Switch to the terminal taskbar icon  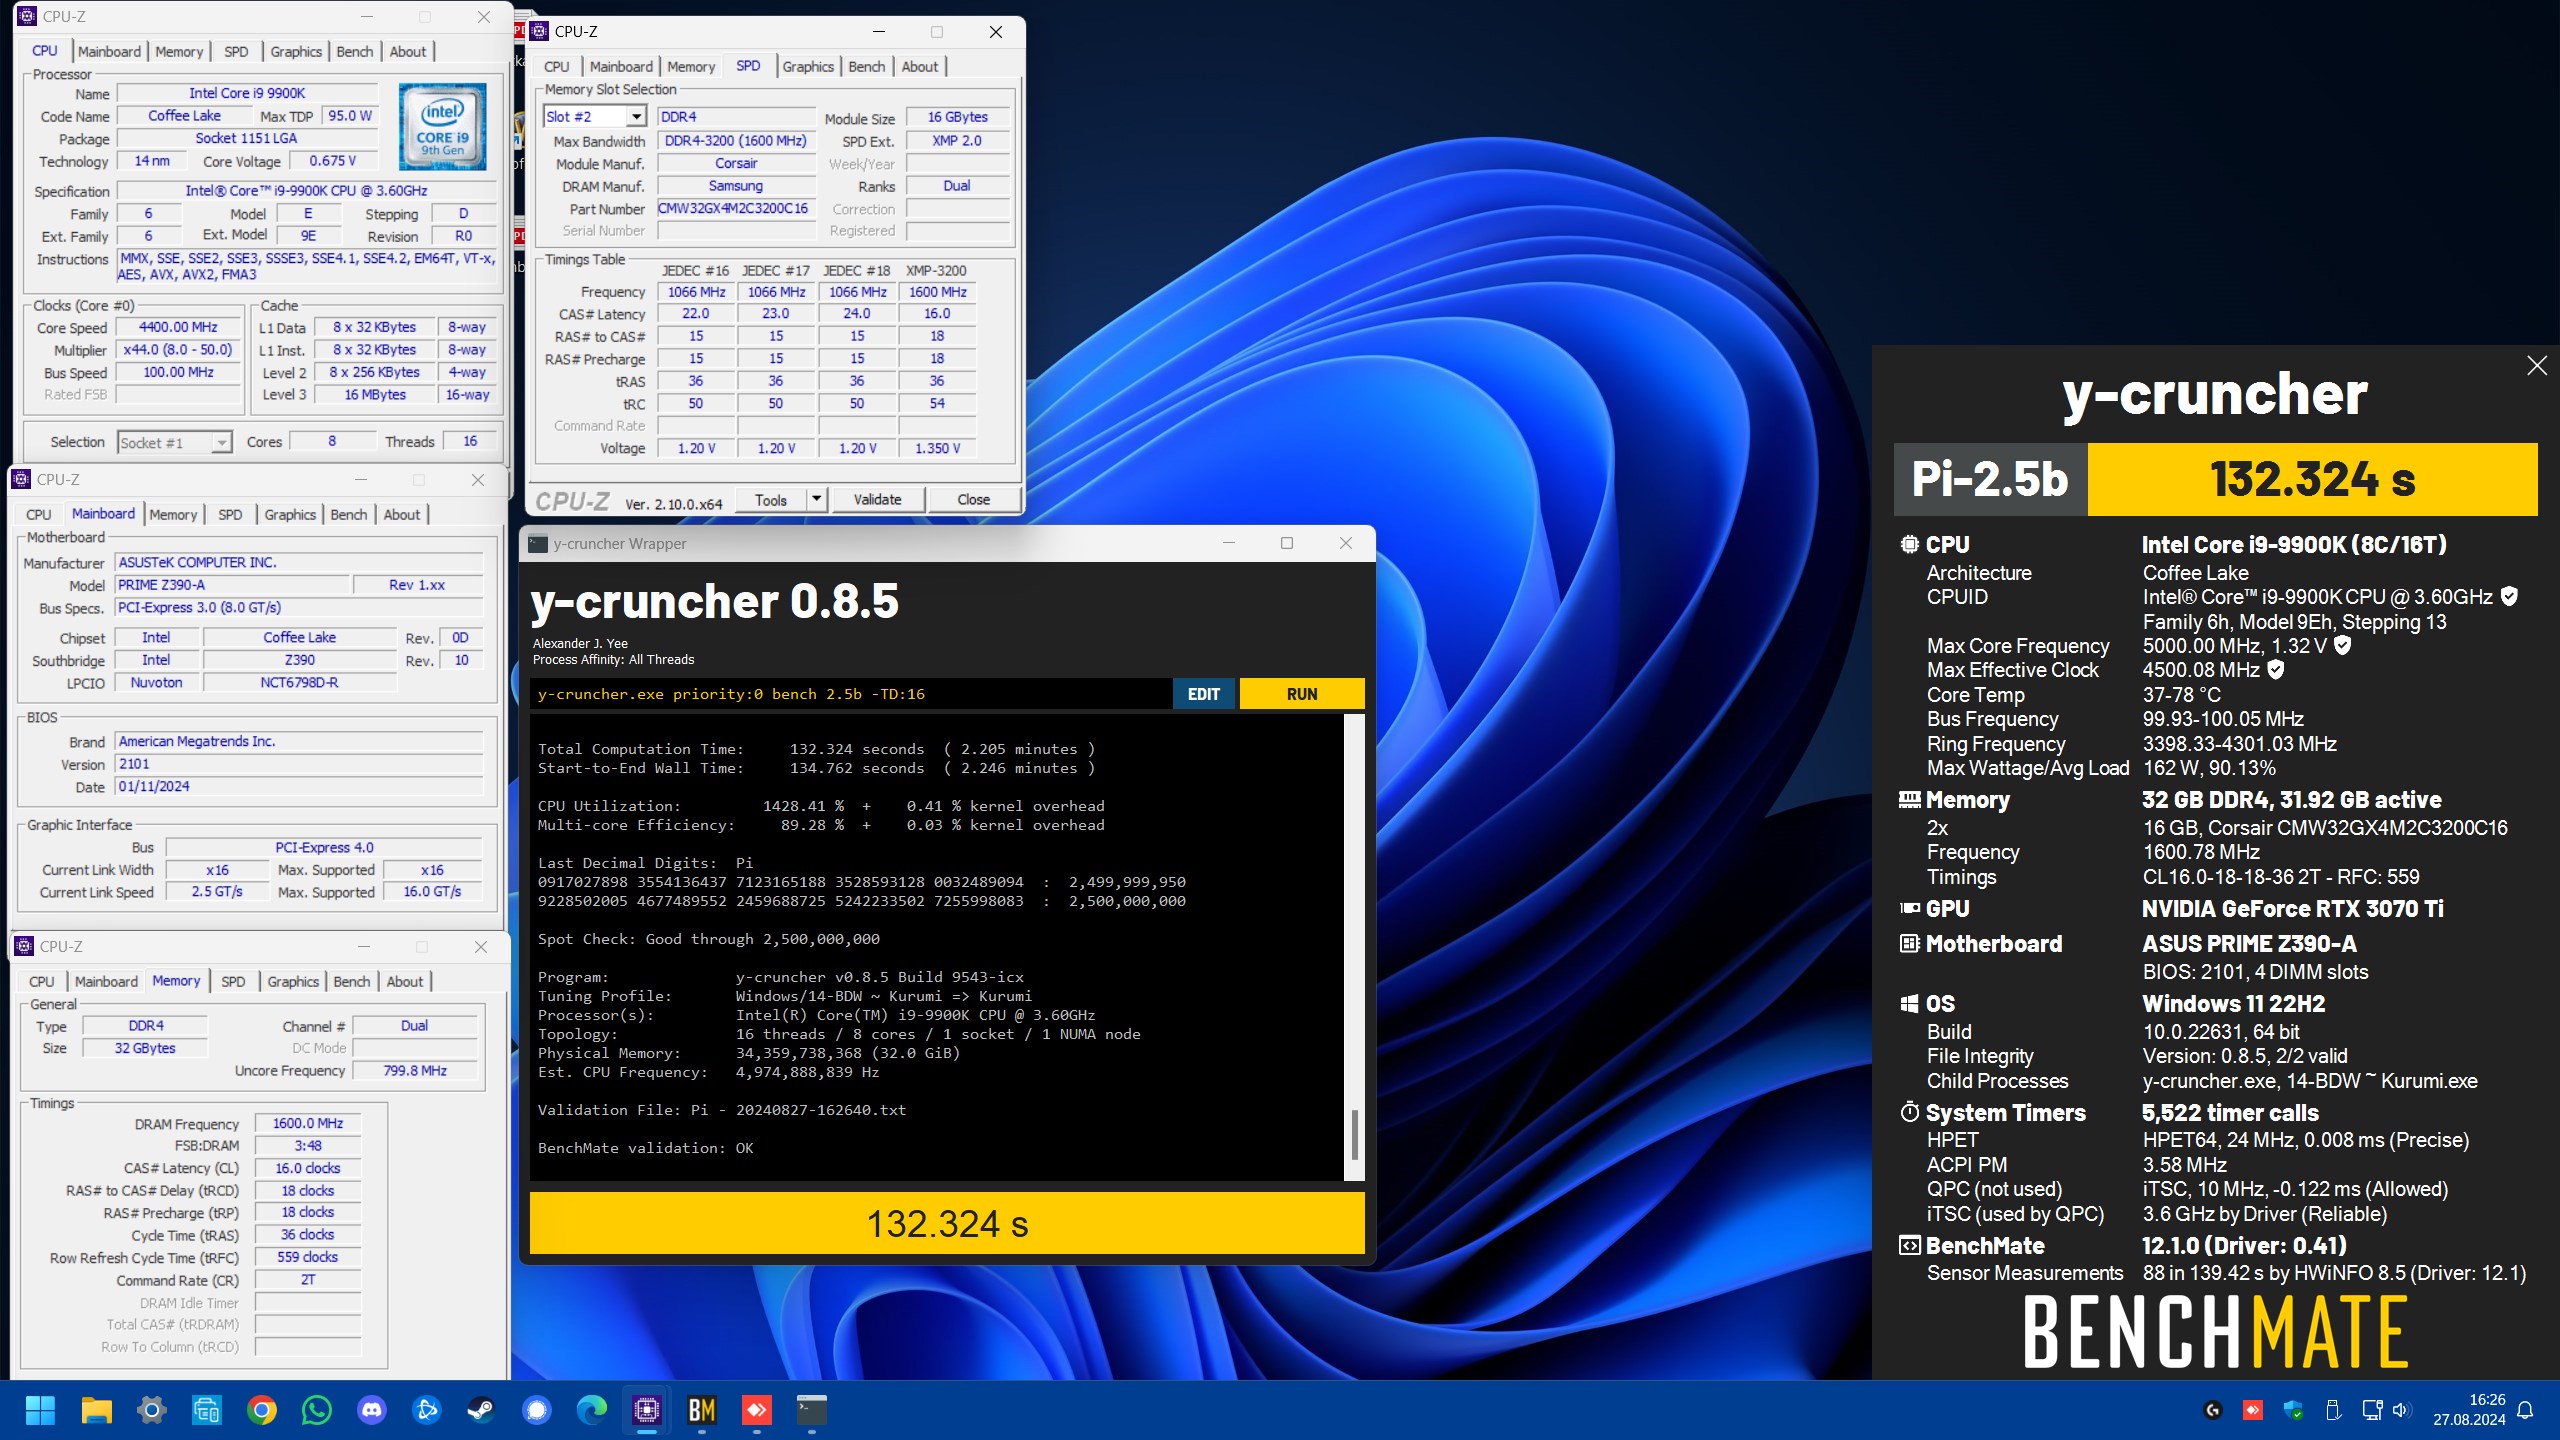(812, 1410)
